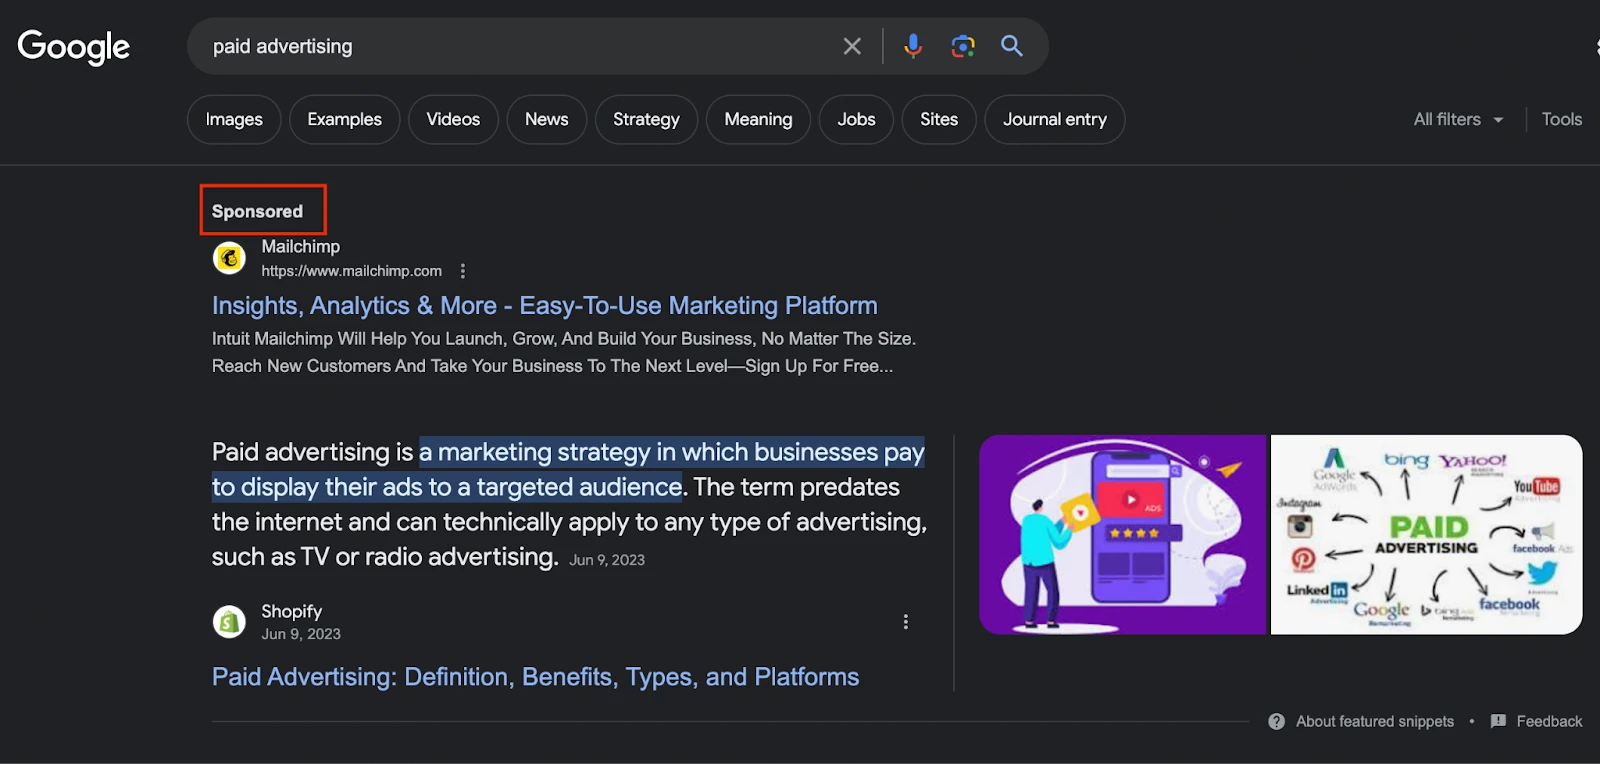Viewport: 1600px width, 764px height.
Task: Click the About featured snippets help icon
Action: (1277, 721)
